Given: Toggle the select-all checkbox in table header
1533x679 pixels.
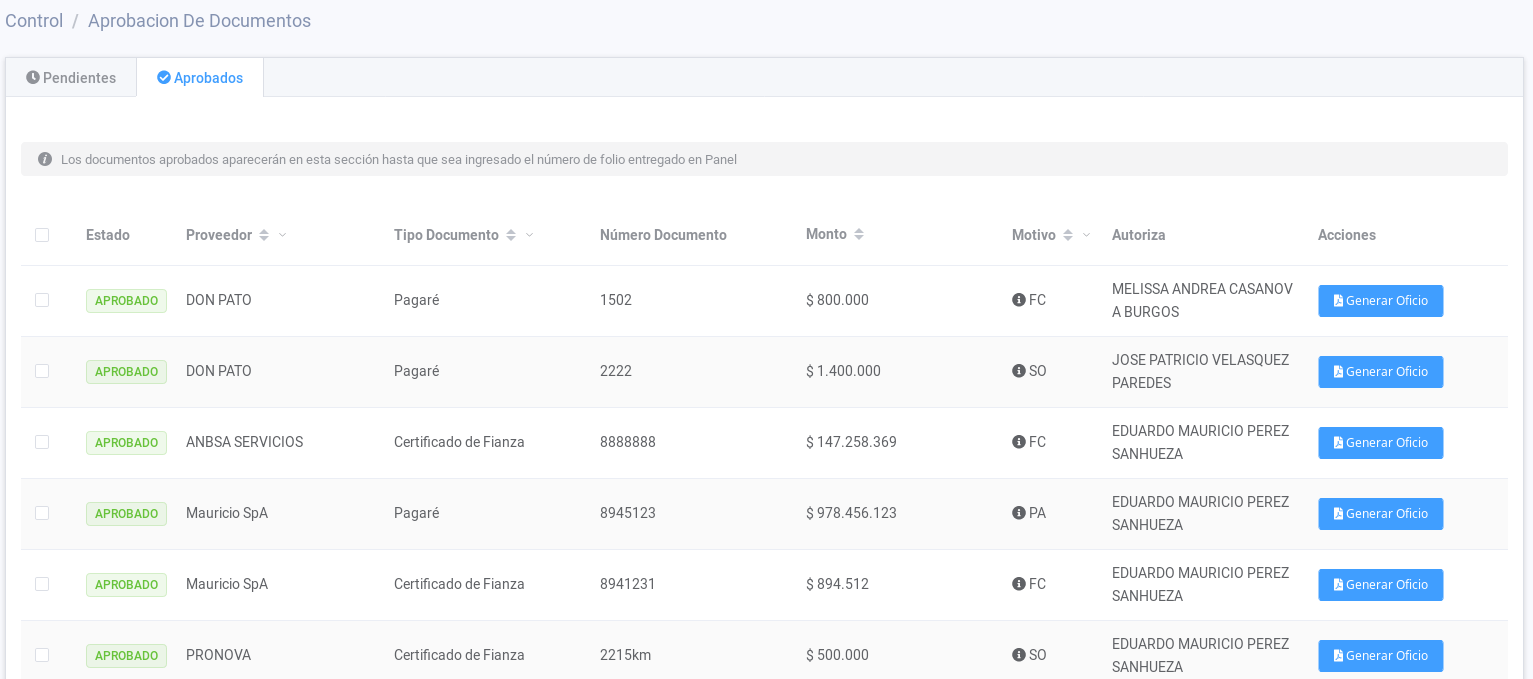Looking at the screenshot, I should tap(42, 235).
